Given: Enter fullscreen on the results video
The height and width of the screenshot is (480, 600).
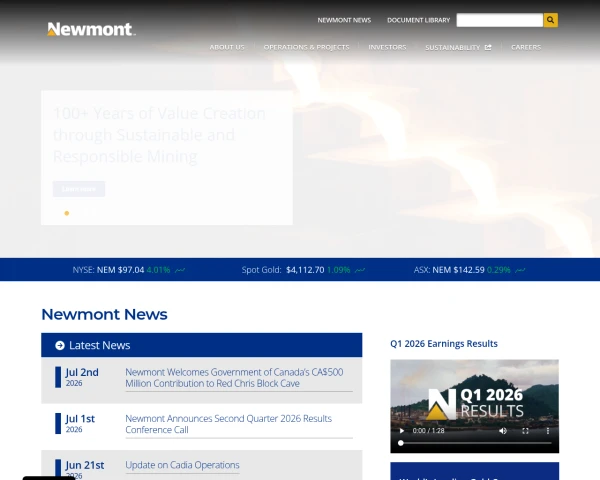Looking at the screenshot, I should (525, 431).
